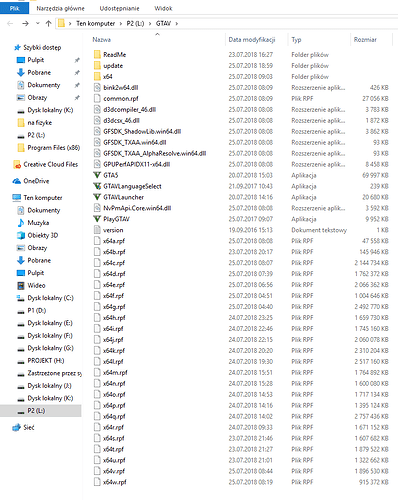
Task: Select GTAVLauncher application icon
Action: click(x=97, y=197)
